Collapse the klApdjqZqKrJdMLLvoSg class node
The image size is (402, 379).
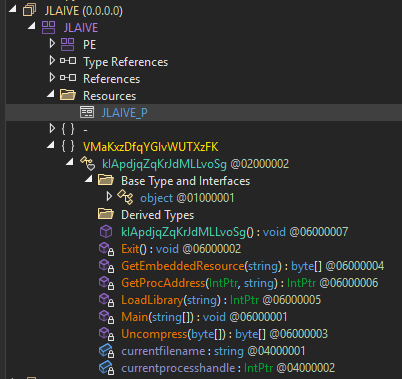point(70,162)
